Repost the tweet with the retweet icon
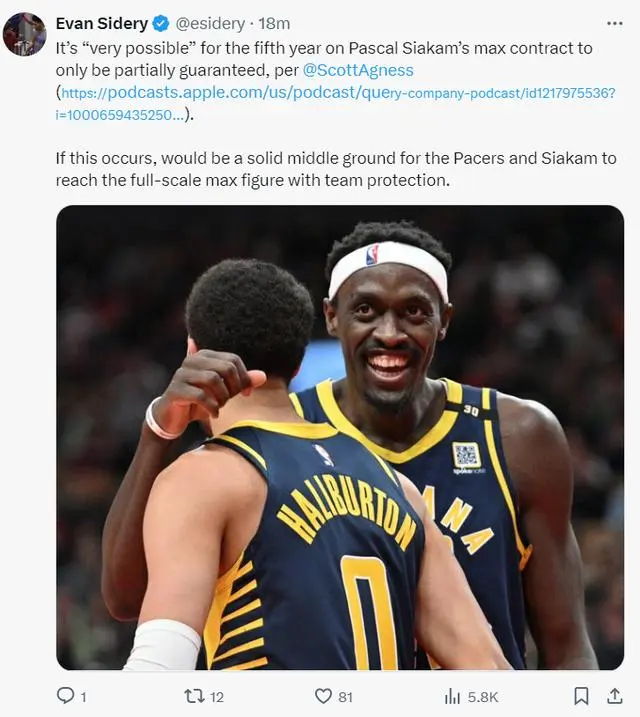The height and width of the screenshot is (717, 640). coord(194,696)
